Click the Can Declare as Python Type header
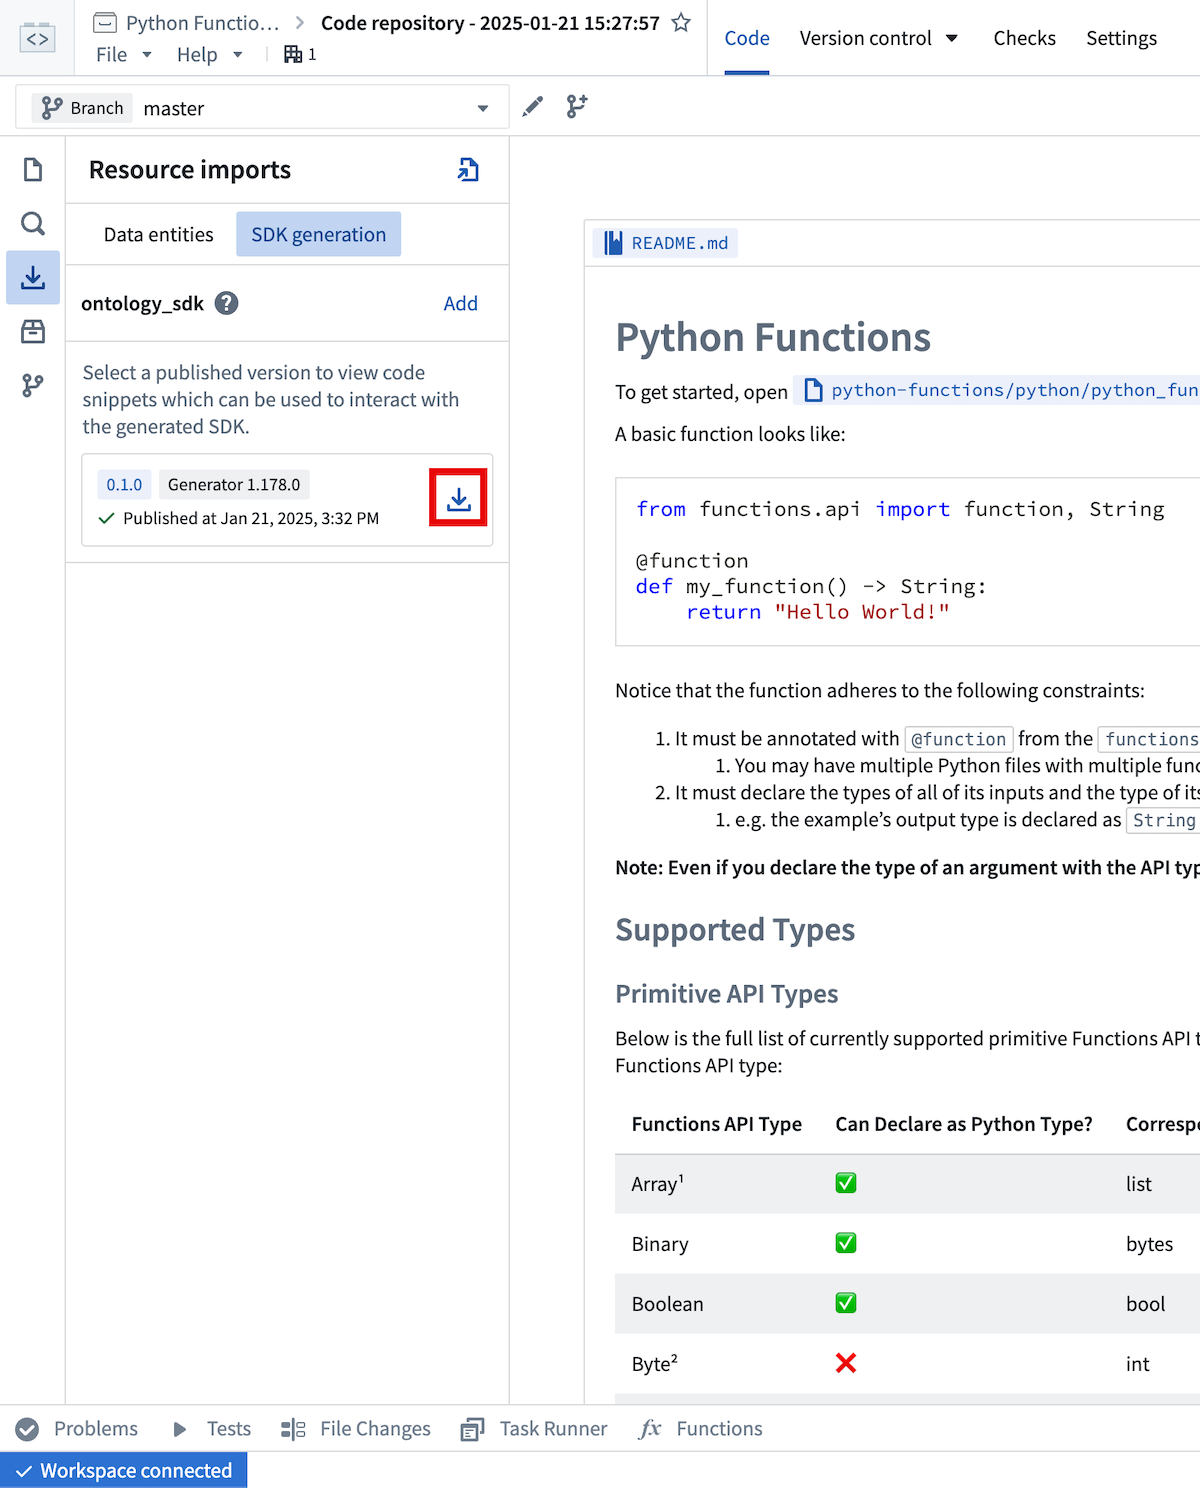The width and height of the screenshot is (1200, 1488). 964,1124
